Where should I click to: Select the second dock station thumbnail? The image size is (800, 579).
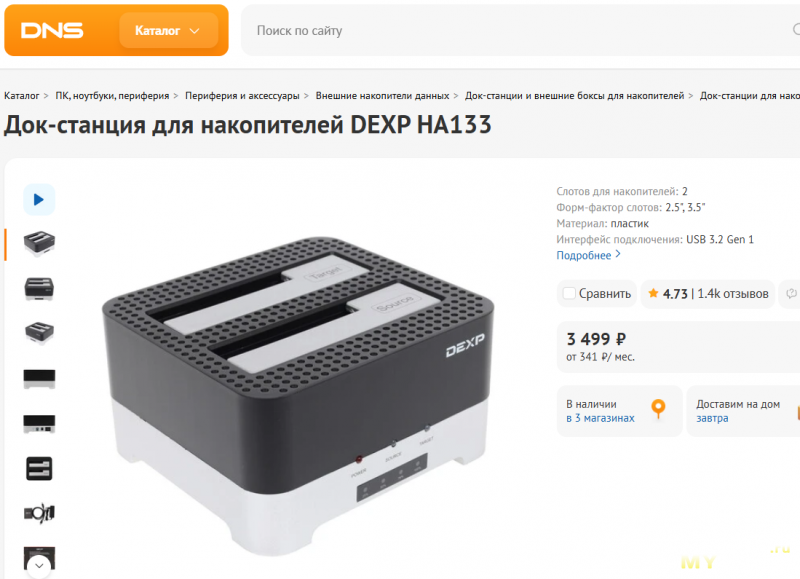[39, 289]
